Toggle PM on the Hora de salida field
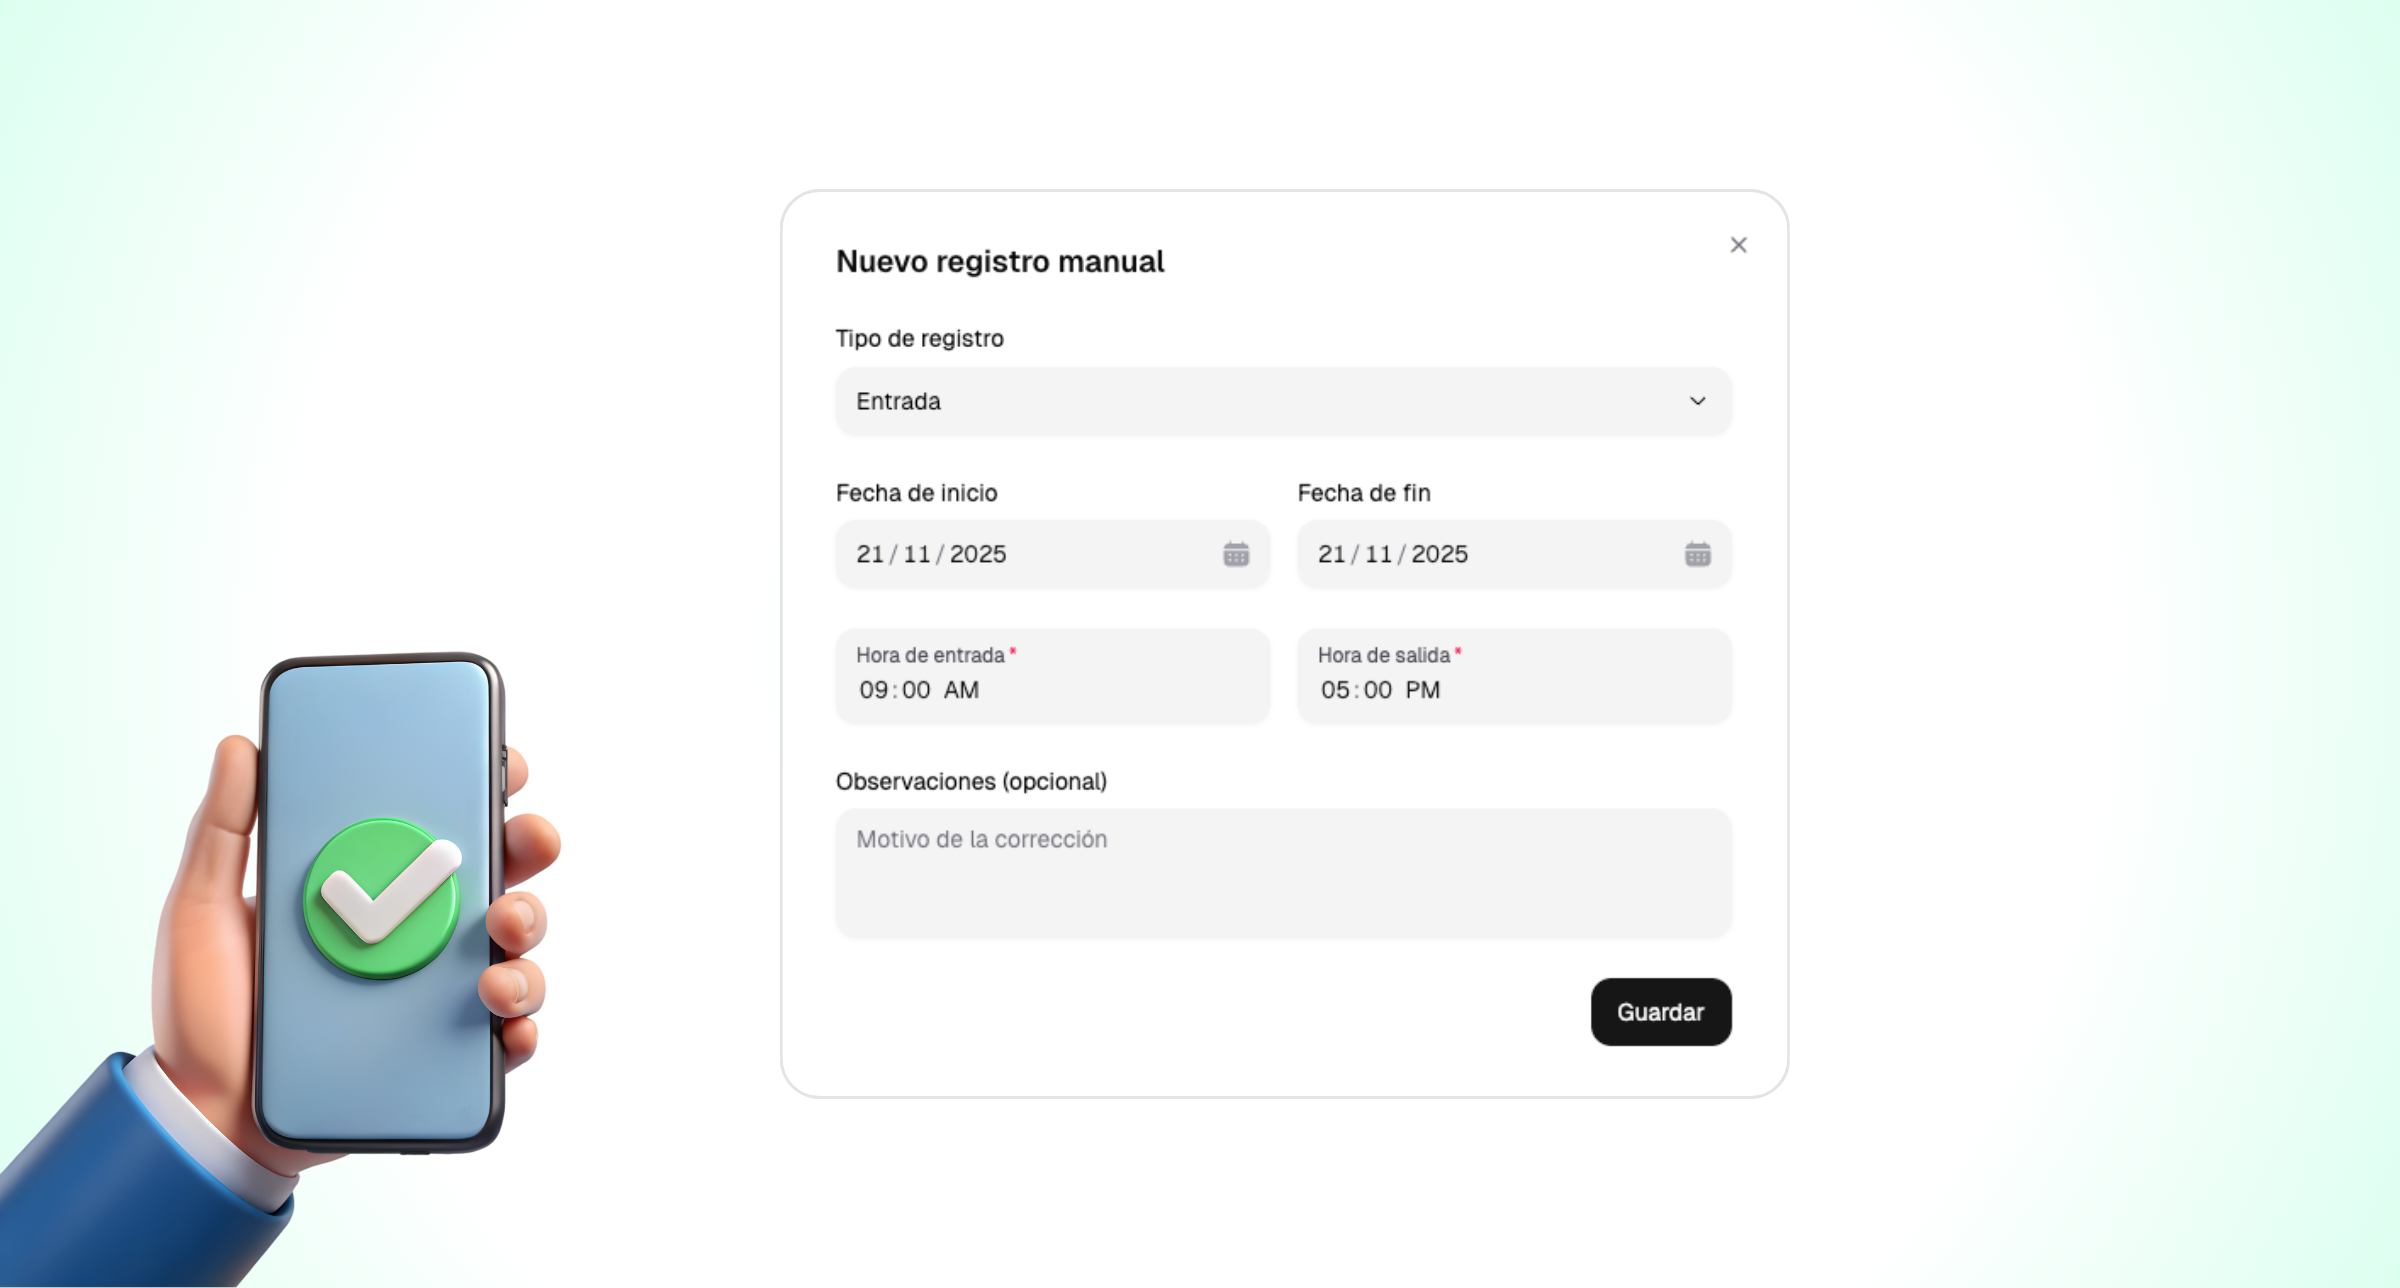 (1423, 690)
